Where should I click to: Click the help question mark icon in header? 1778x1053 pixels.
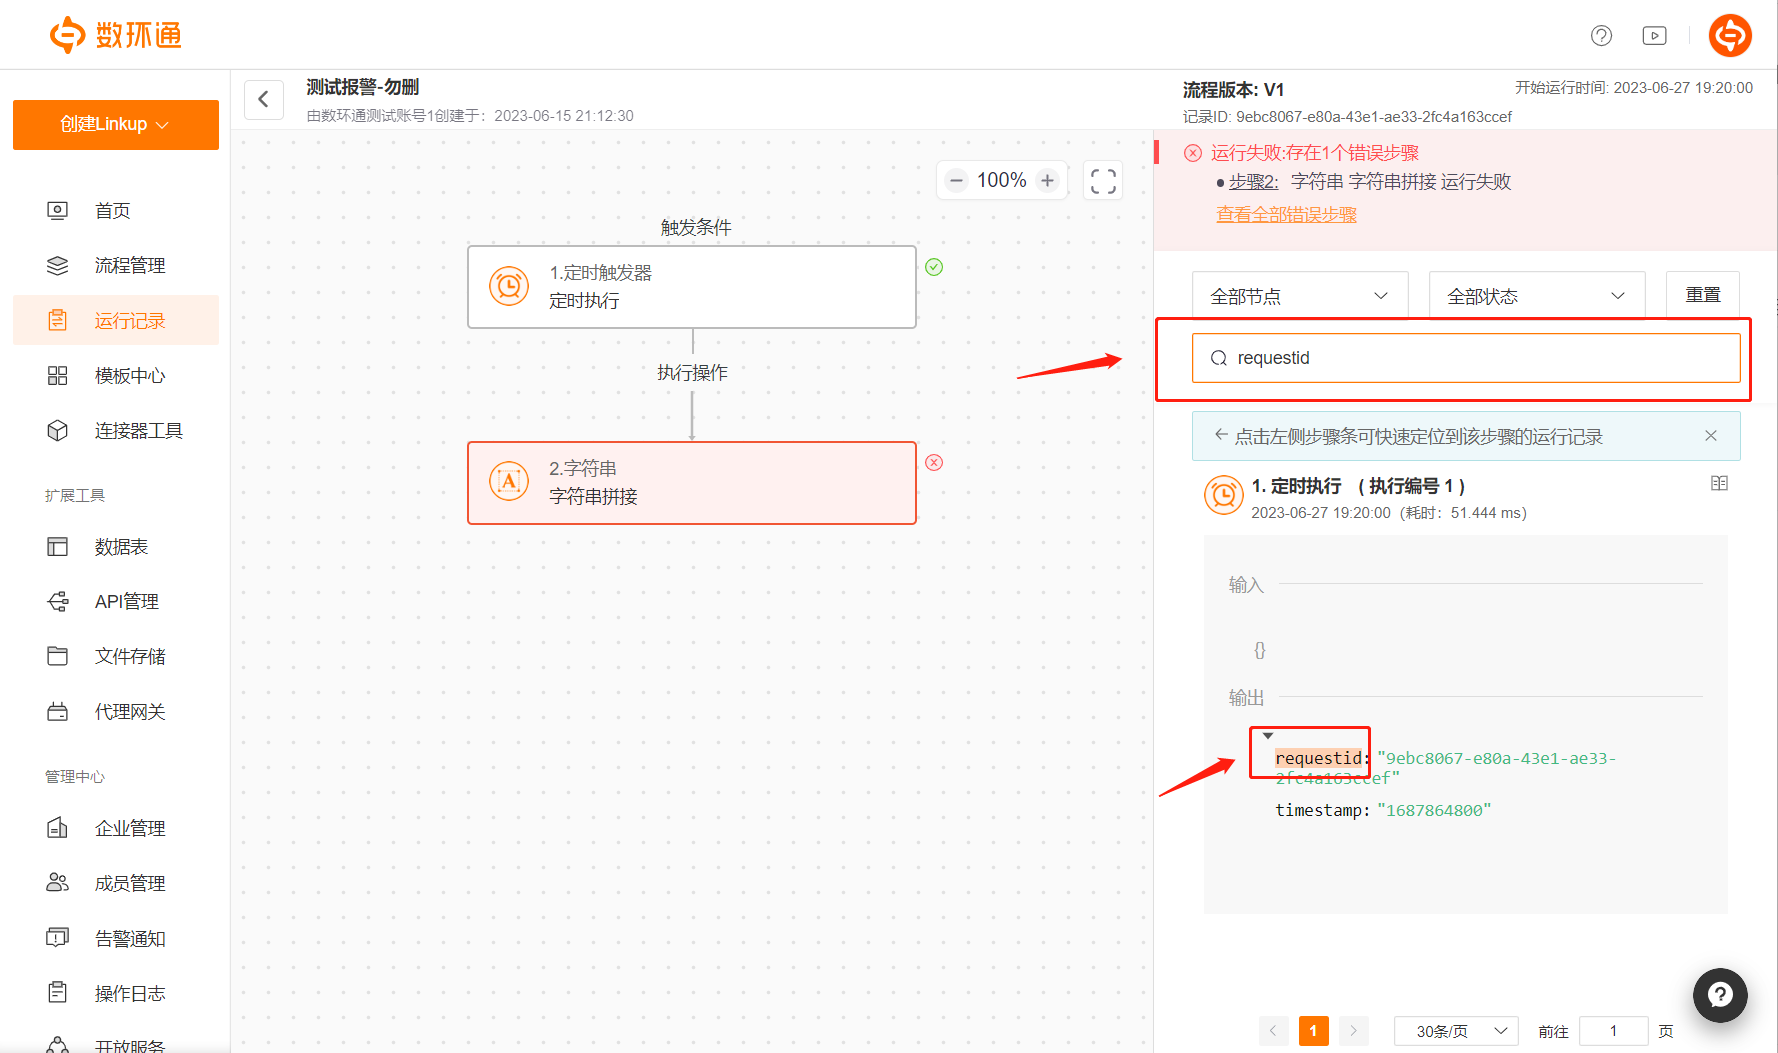(x=1601, y=36)
